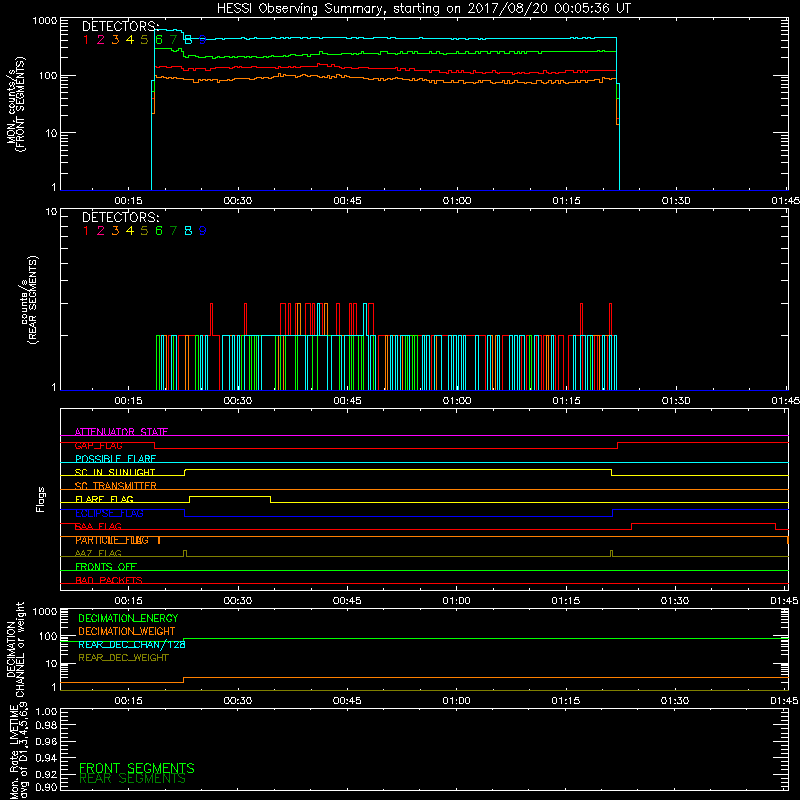
Task: Click the 0.90 livetime y-axis label
Action: coord(46,787)
